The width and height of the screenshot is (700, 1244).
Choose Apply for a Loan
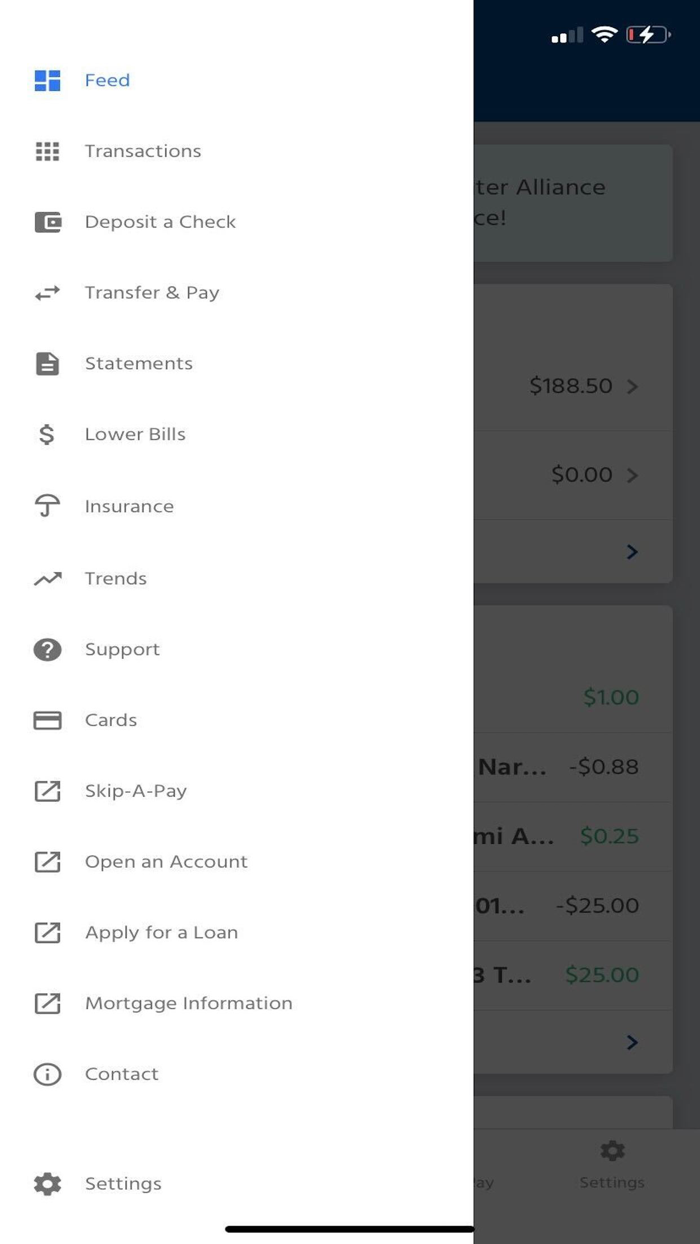coord(161,933)
